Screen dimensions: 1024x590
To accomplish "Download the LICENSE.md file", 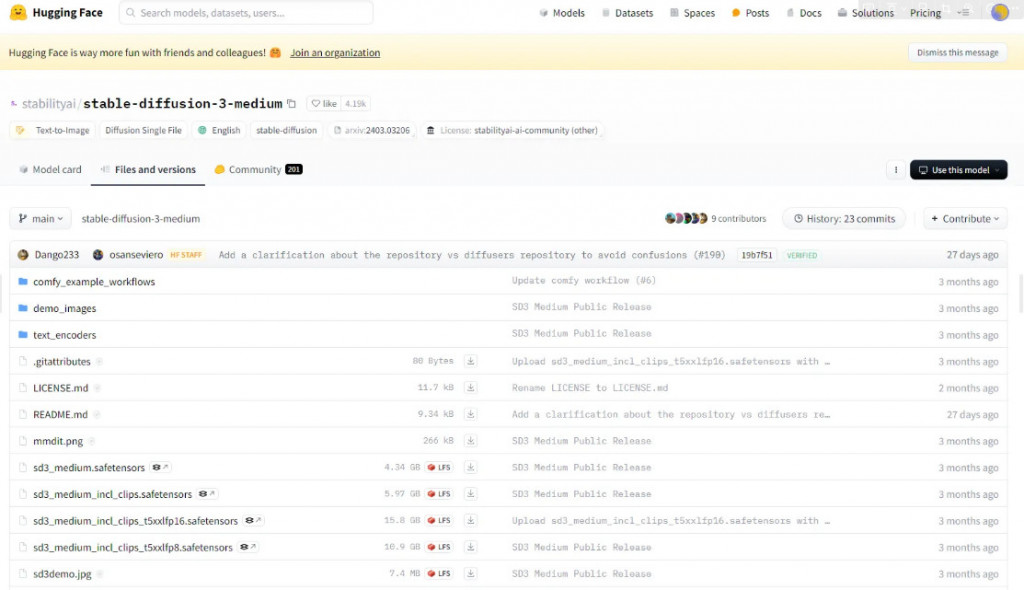I will coord(470,387).
